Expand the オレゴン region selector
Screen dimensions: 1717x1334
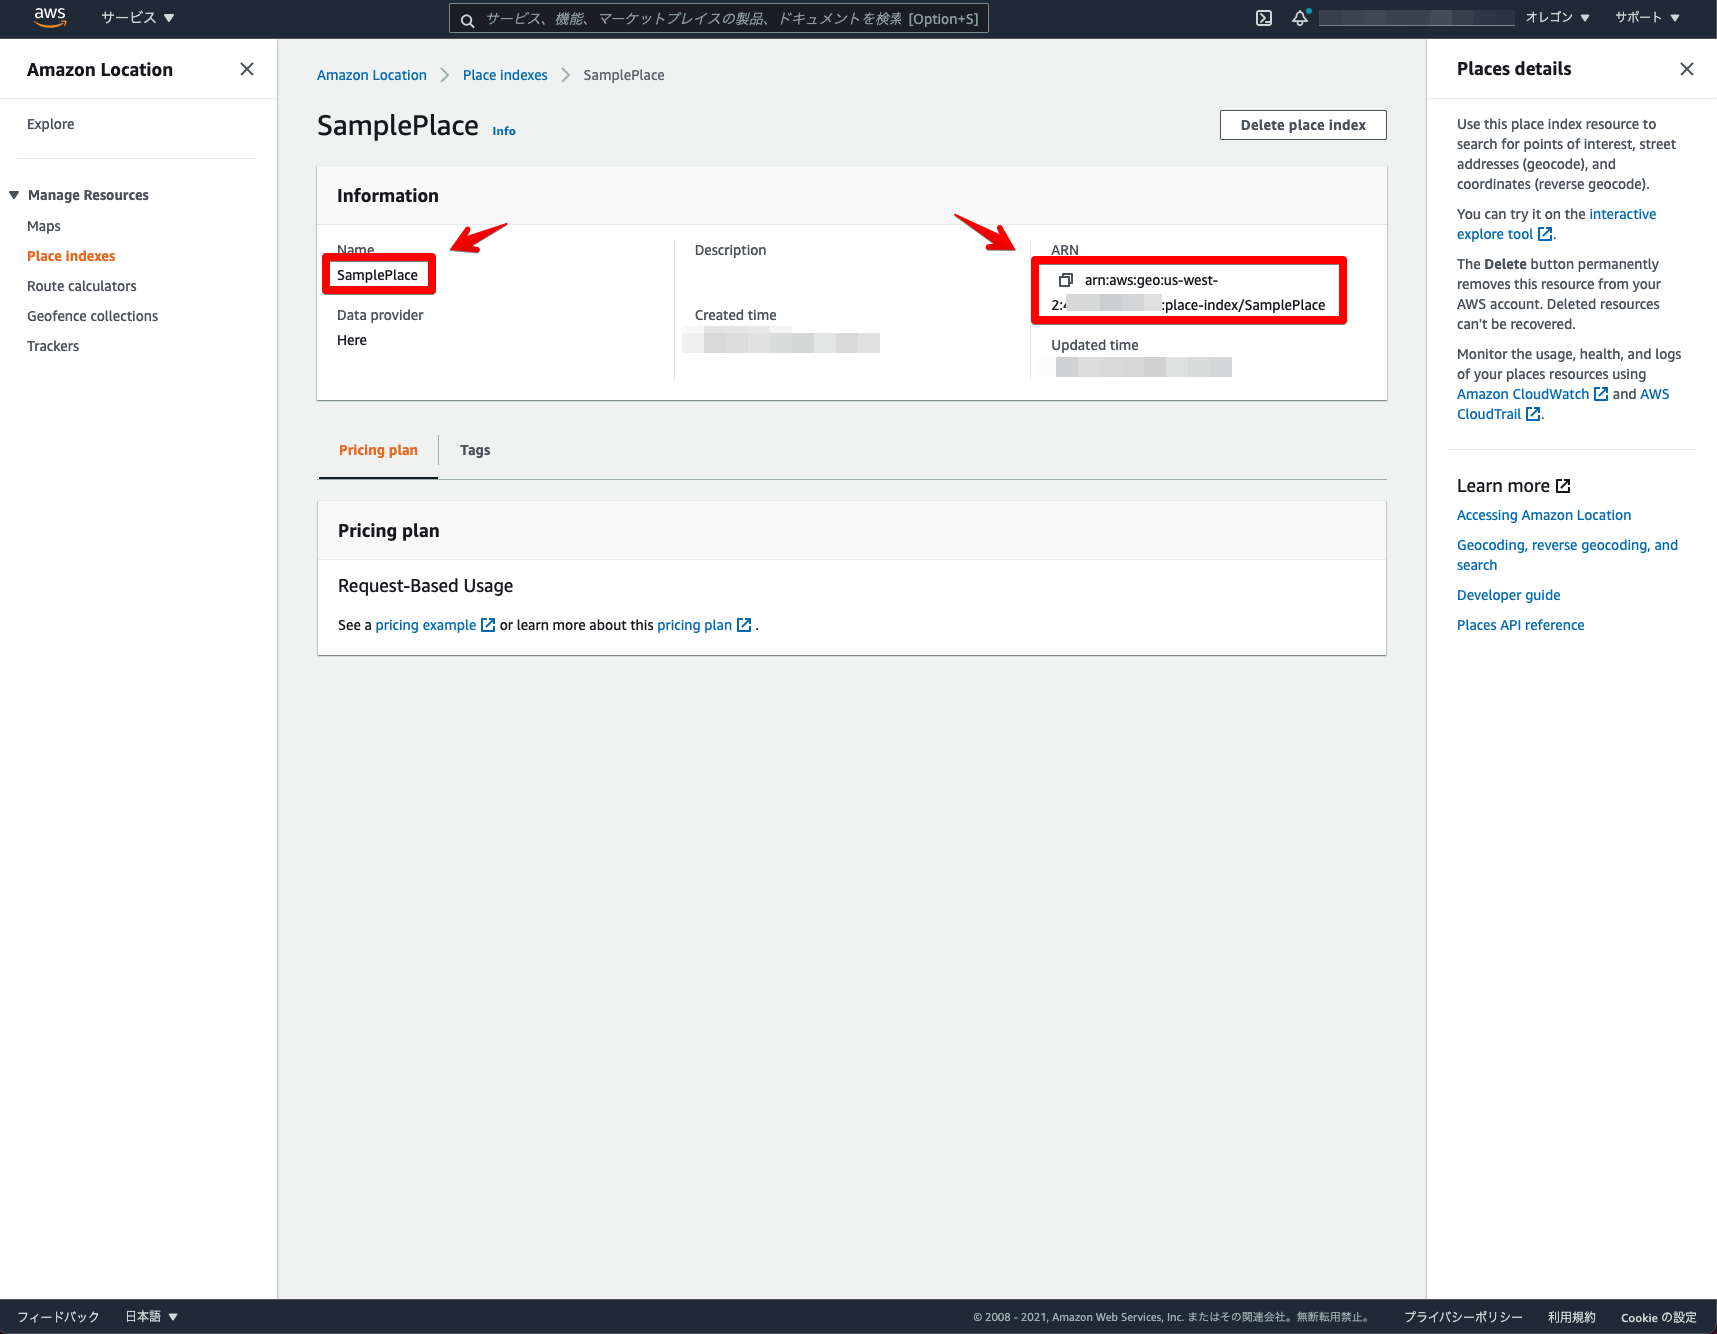[1557, 17]
